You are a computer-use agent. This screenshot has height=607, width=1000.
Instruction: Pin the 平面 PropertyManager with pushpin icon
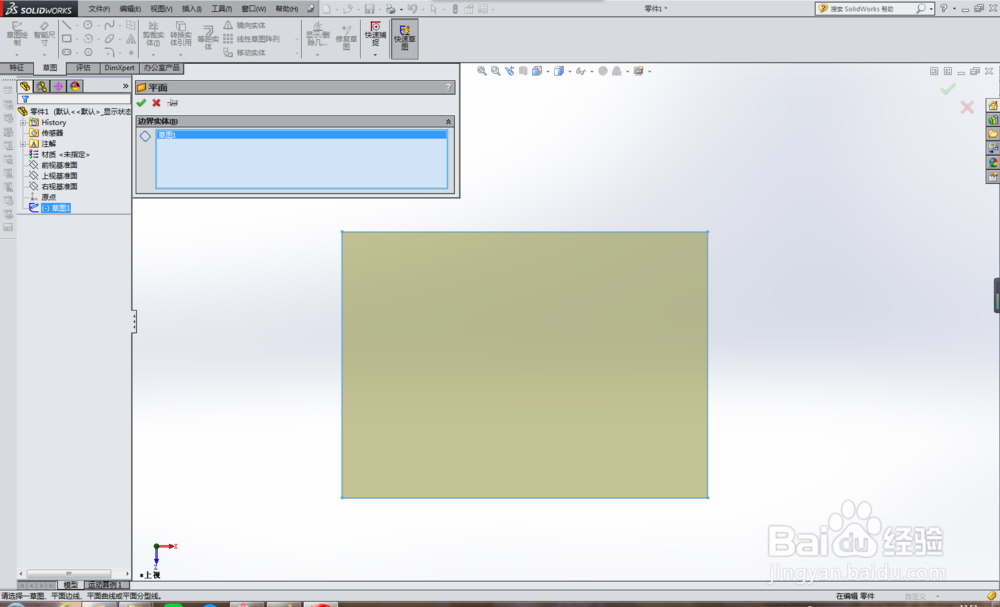coord(172,103)
